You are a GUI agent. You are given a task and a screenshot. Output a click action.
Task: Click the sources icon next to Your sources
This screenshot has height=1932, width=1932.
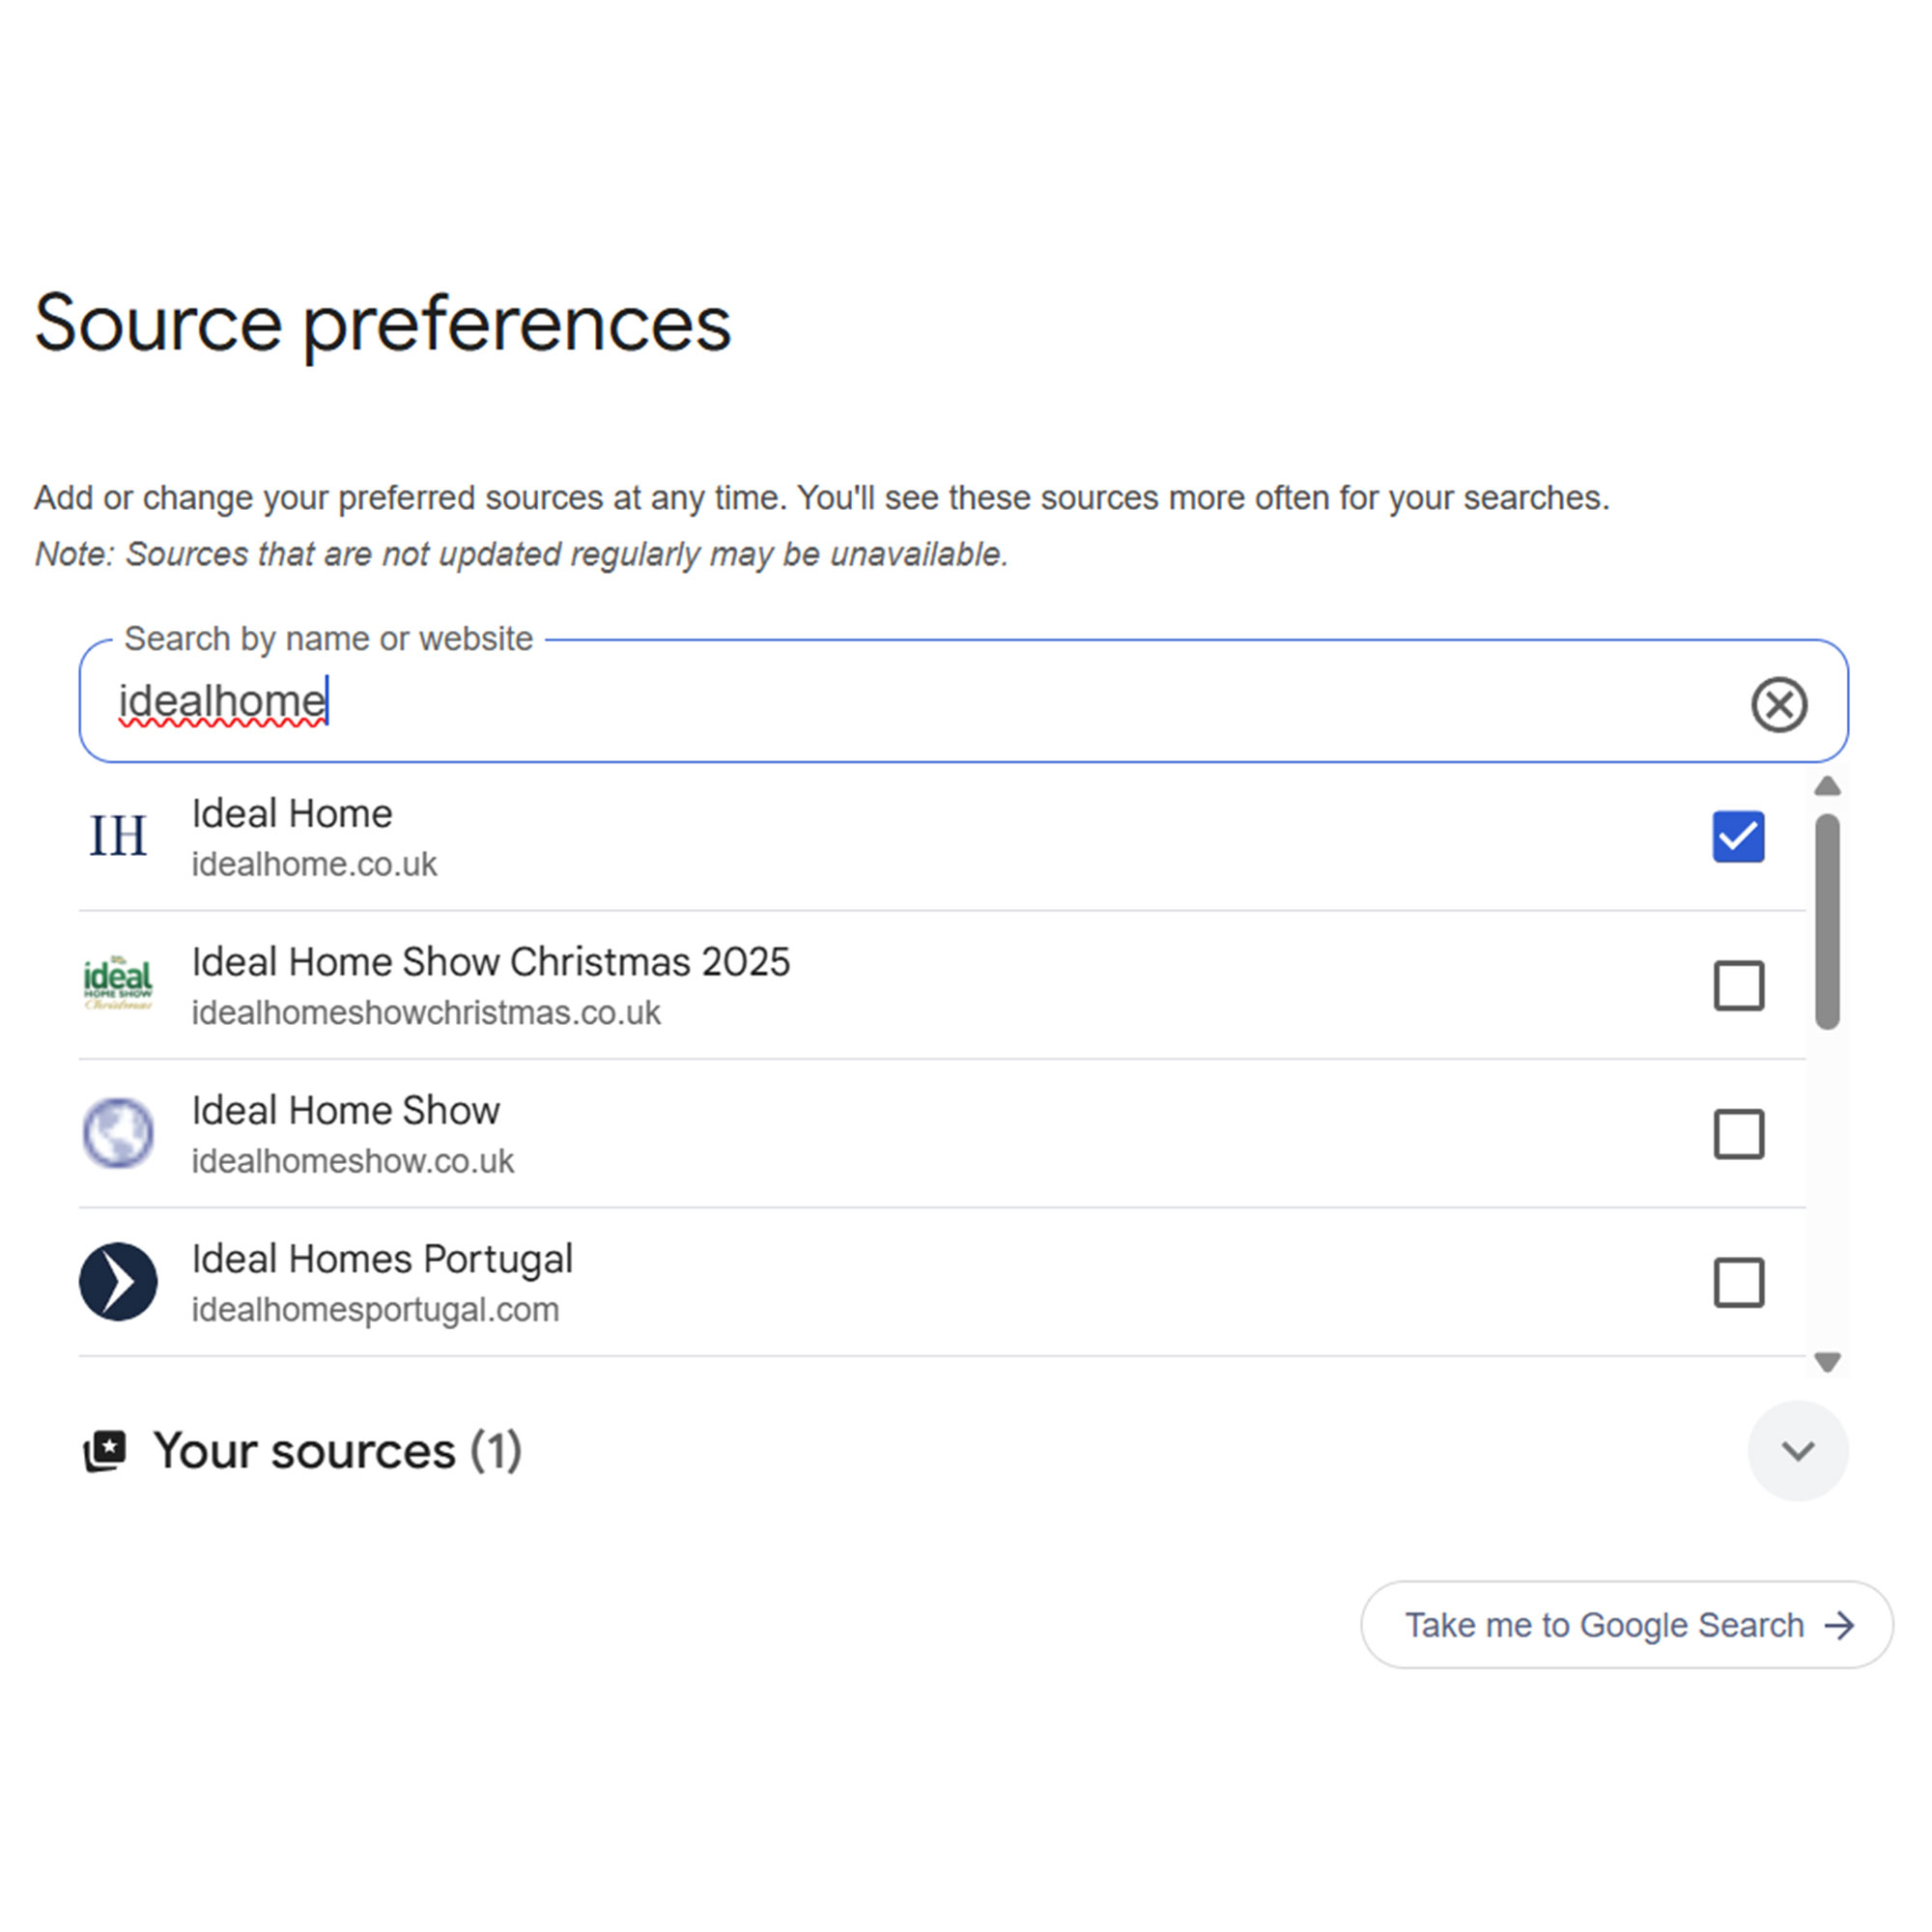105,1451
